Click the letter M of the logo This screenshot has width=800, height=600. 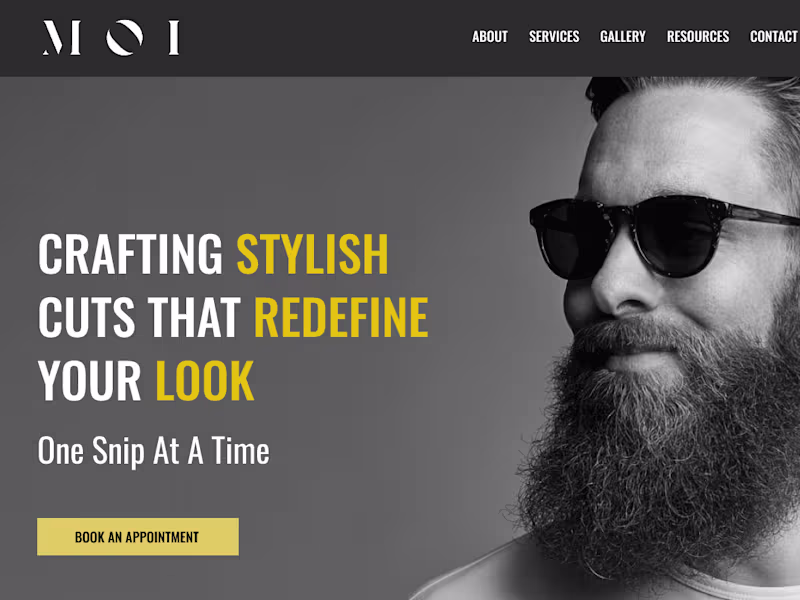point(61,37)
